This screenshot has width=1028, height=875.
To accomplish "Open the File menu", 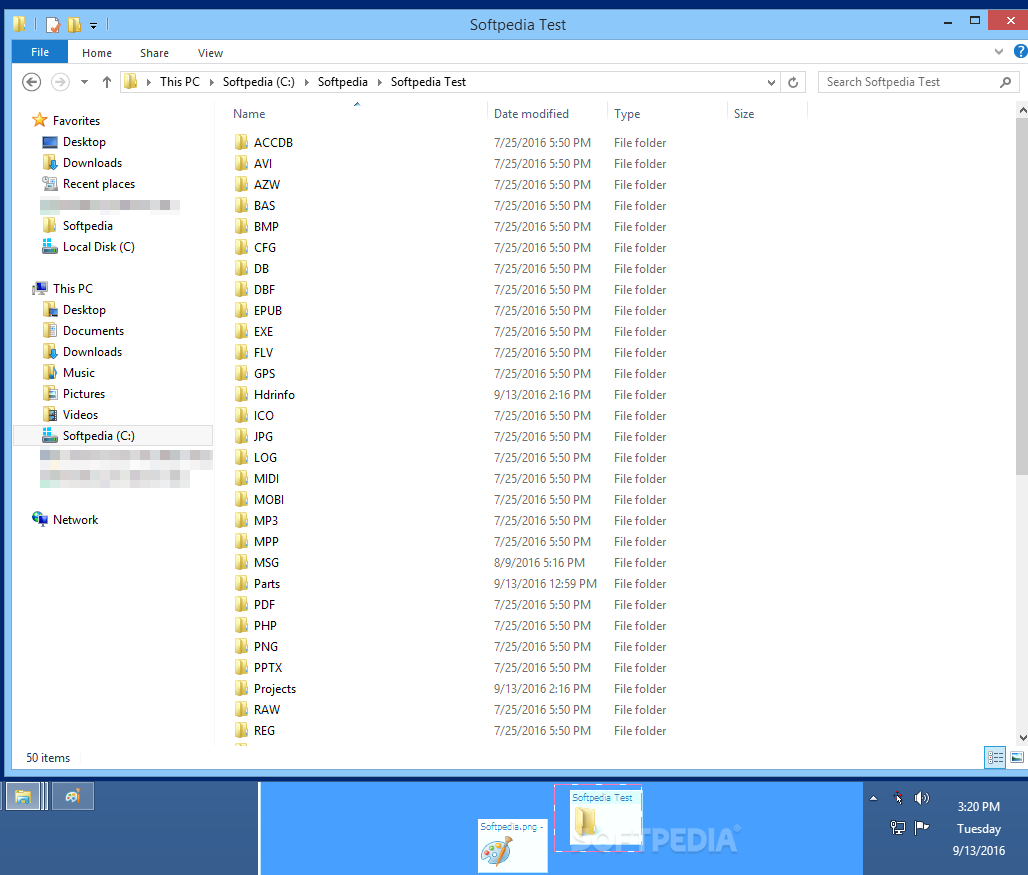I will [x=40, y=52].
